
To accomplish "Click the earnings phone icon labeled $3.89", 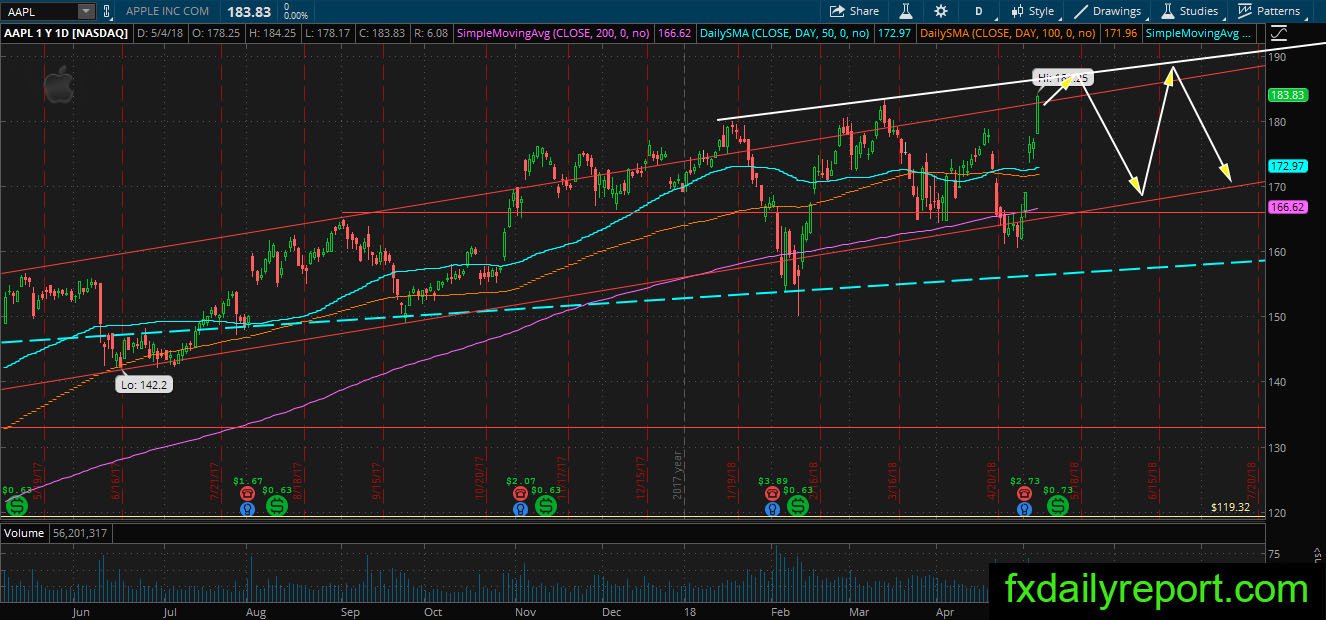I will pyautogui.click(x=771, y=493).
